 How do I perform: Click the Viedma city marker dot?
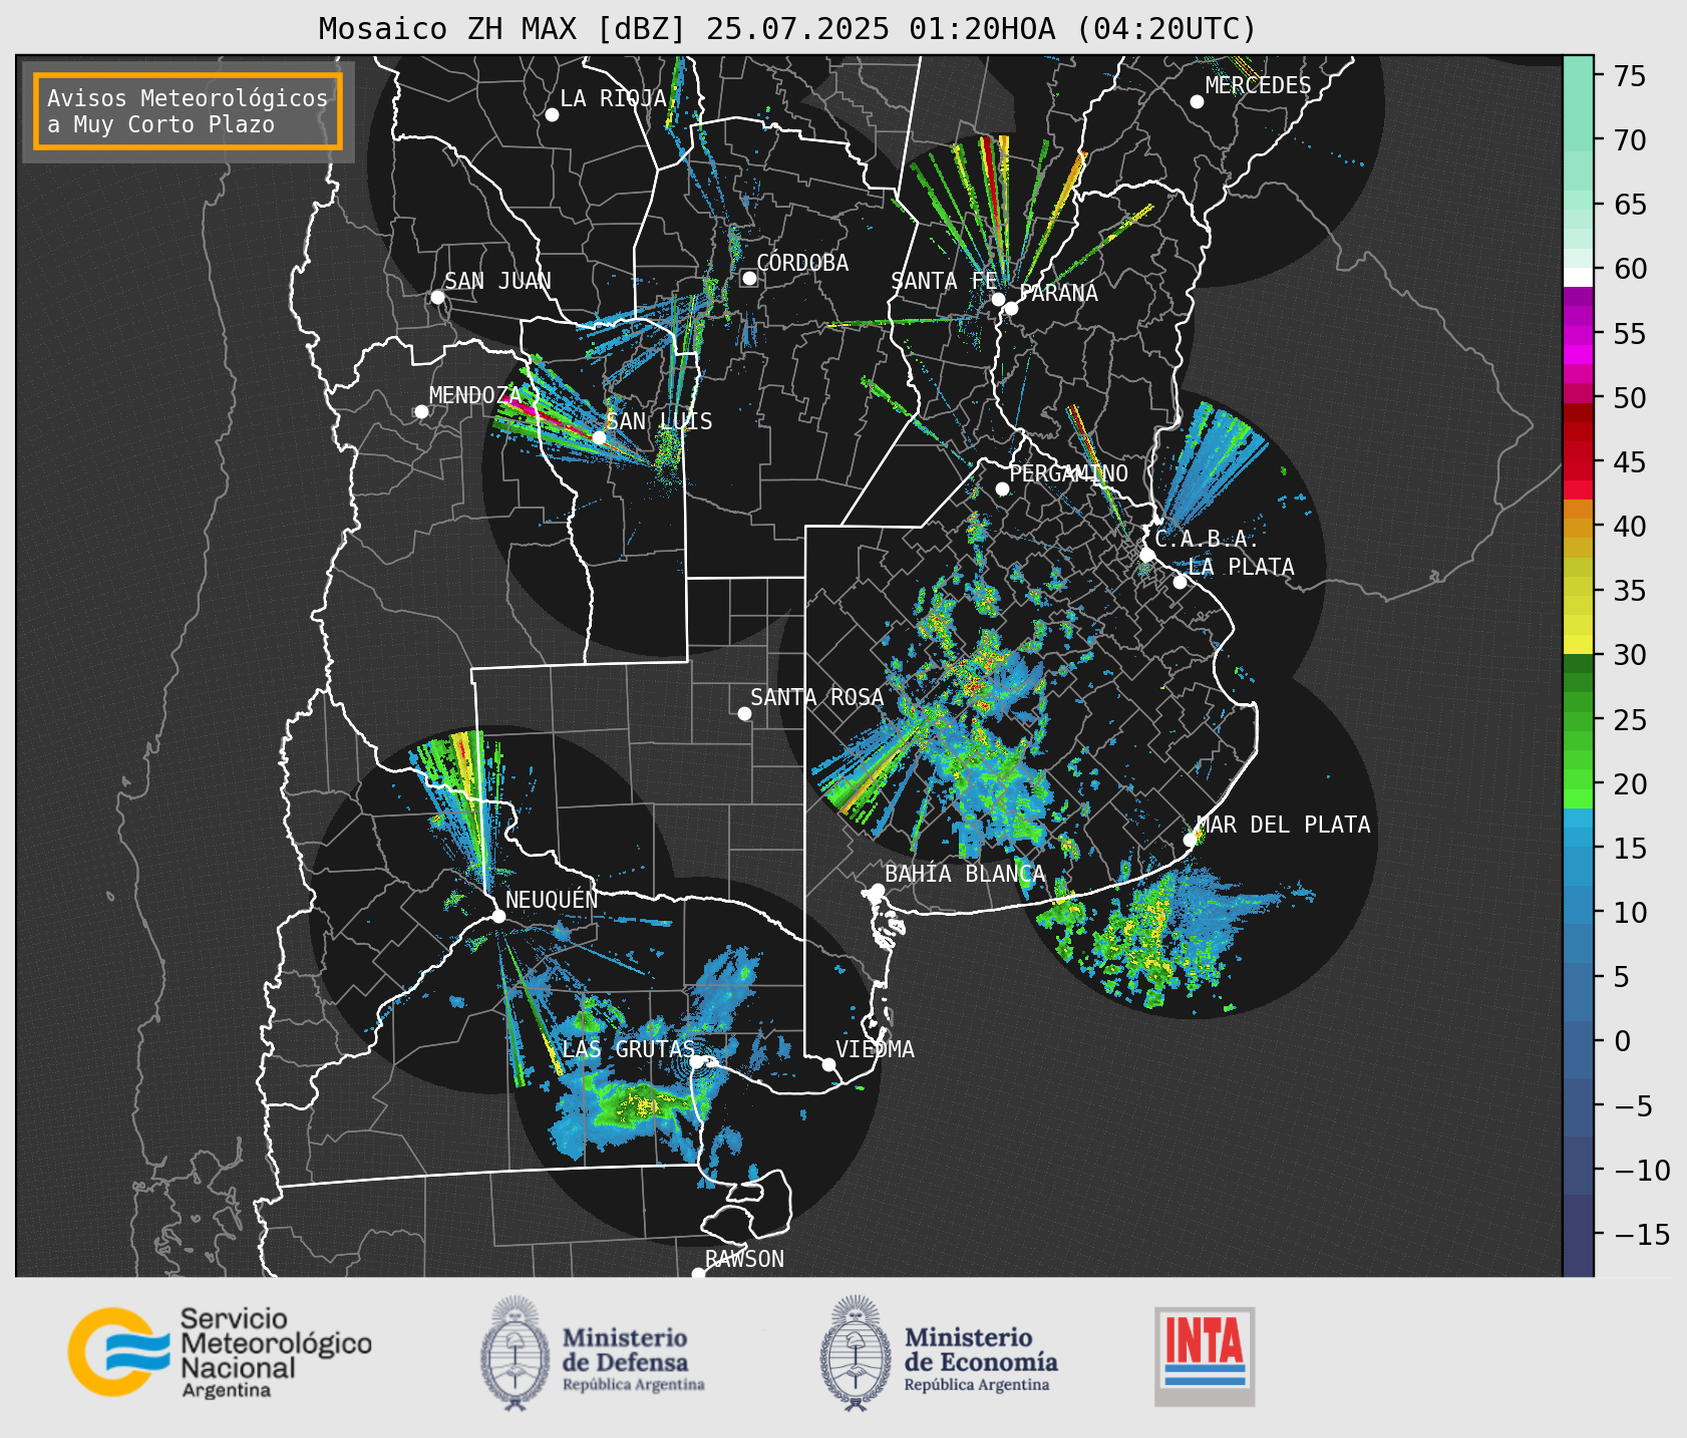(x=828, y=1064)
